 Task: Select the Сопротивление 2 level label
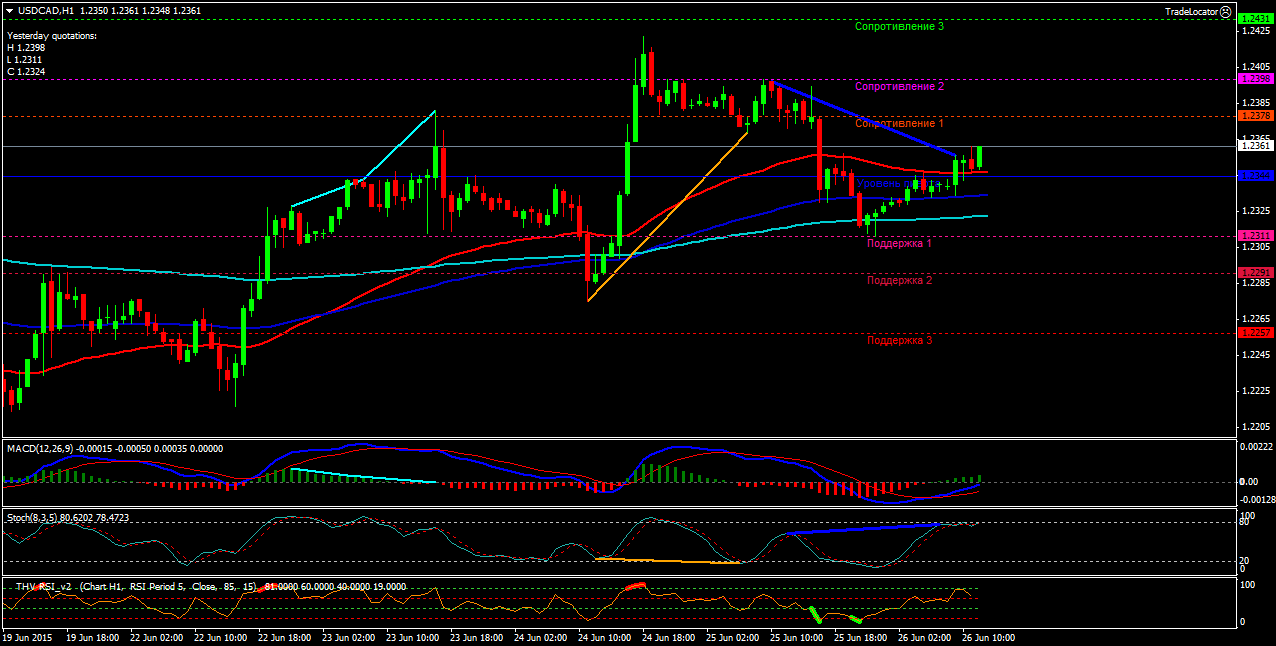click(900, 86)
